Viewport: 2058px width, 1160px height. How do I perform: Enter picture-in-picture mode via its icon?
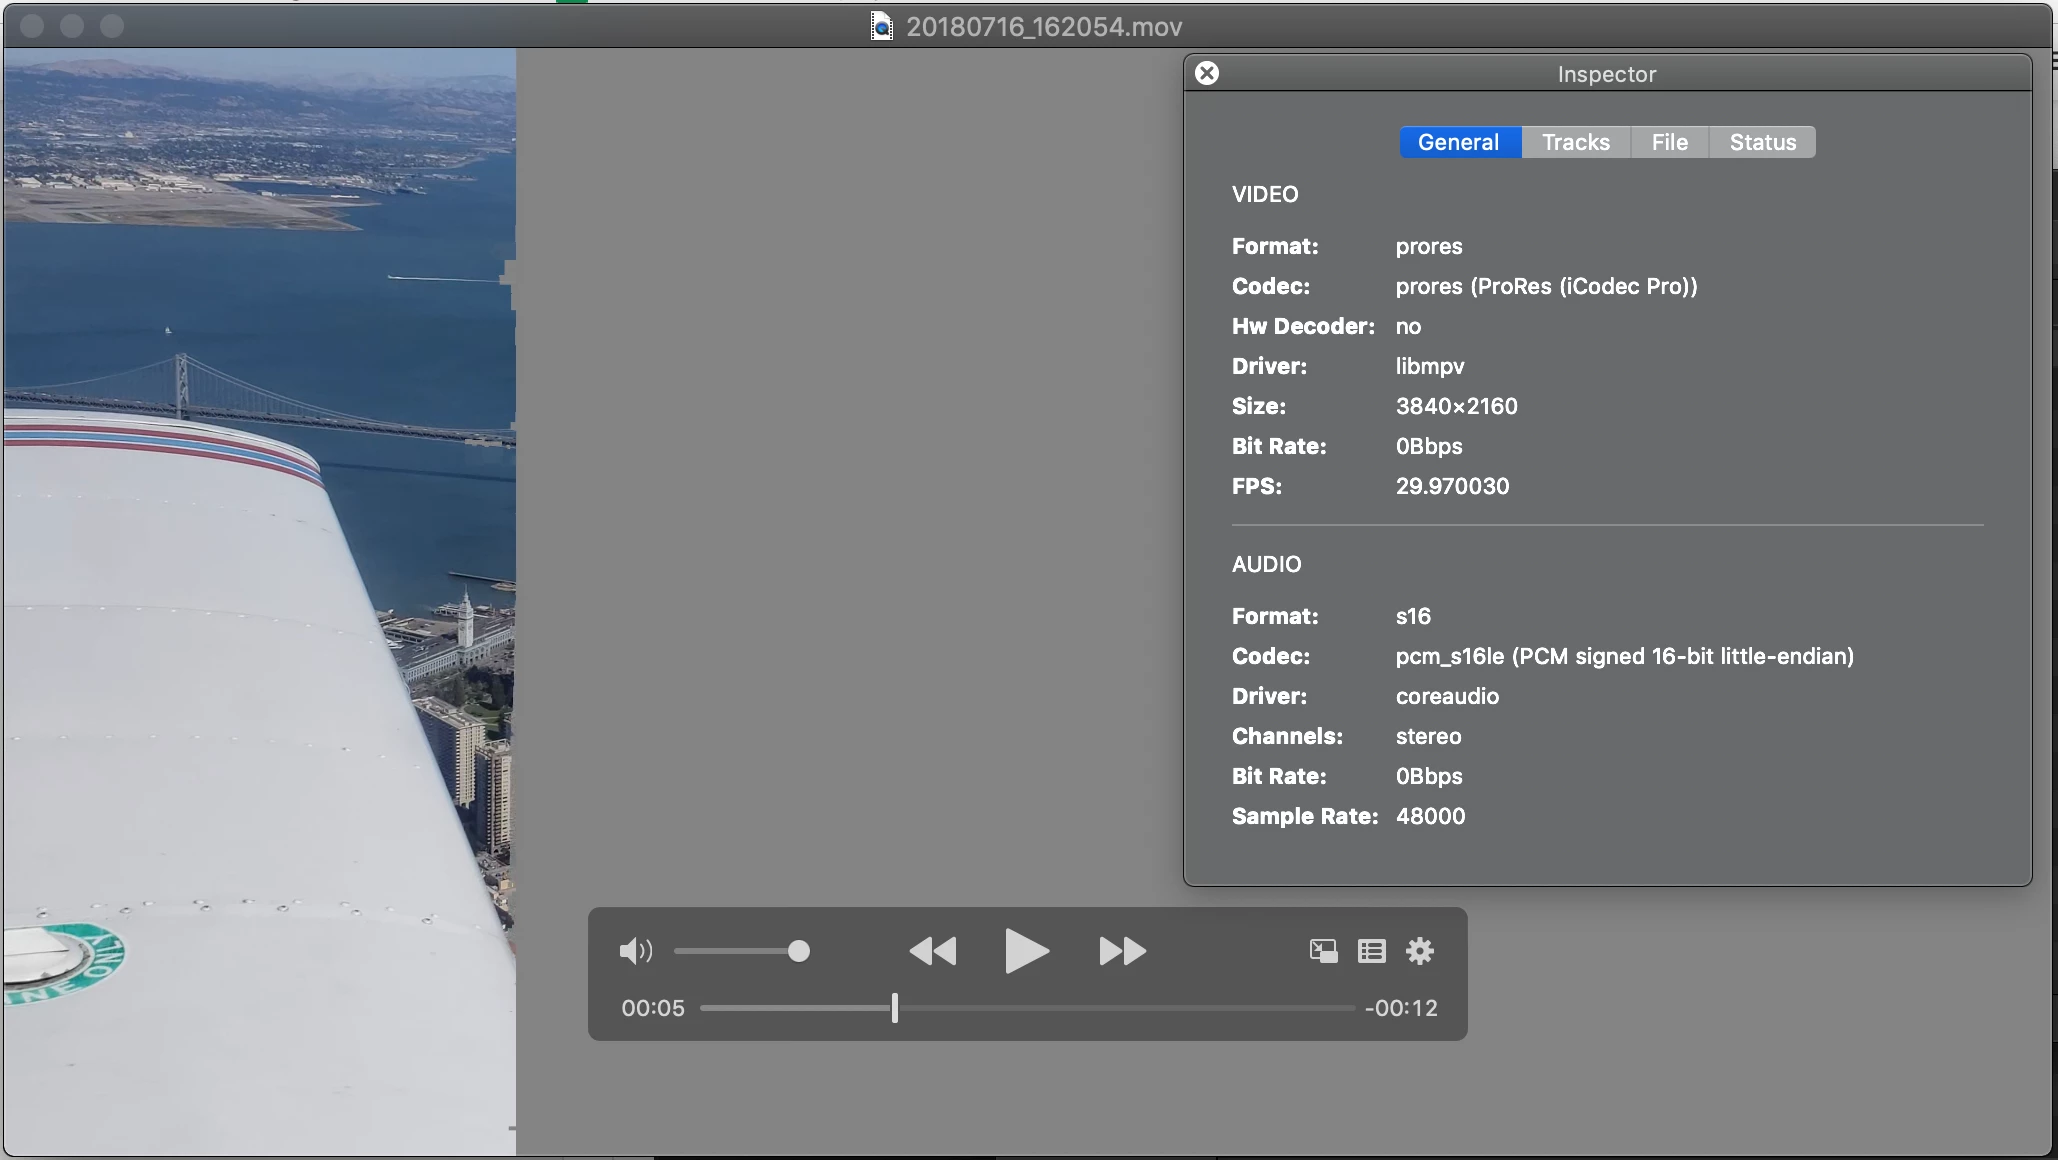coord(1323,951)
